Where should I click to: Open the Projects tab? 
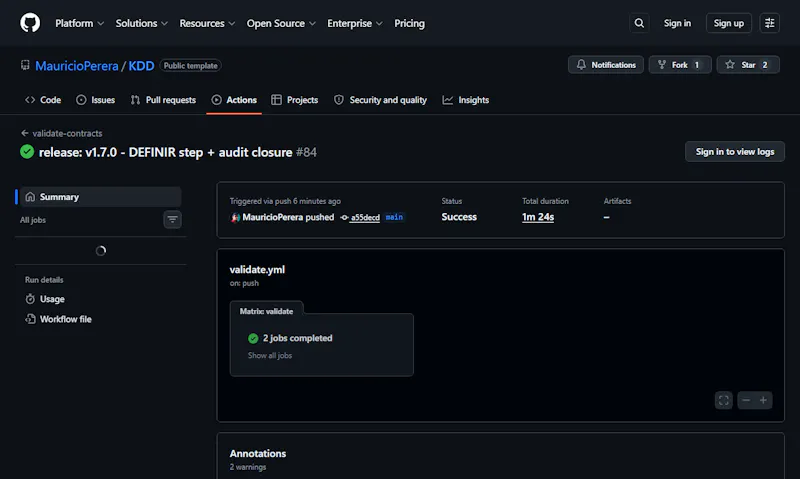click(x=295, y=100)
